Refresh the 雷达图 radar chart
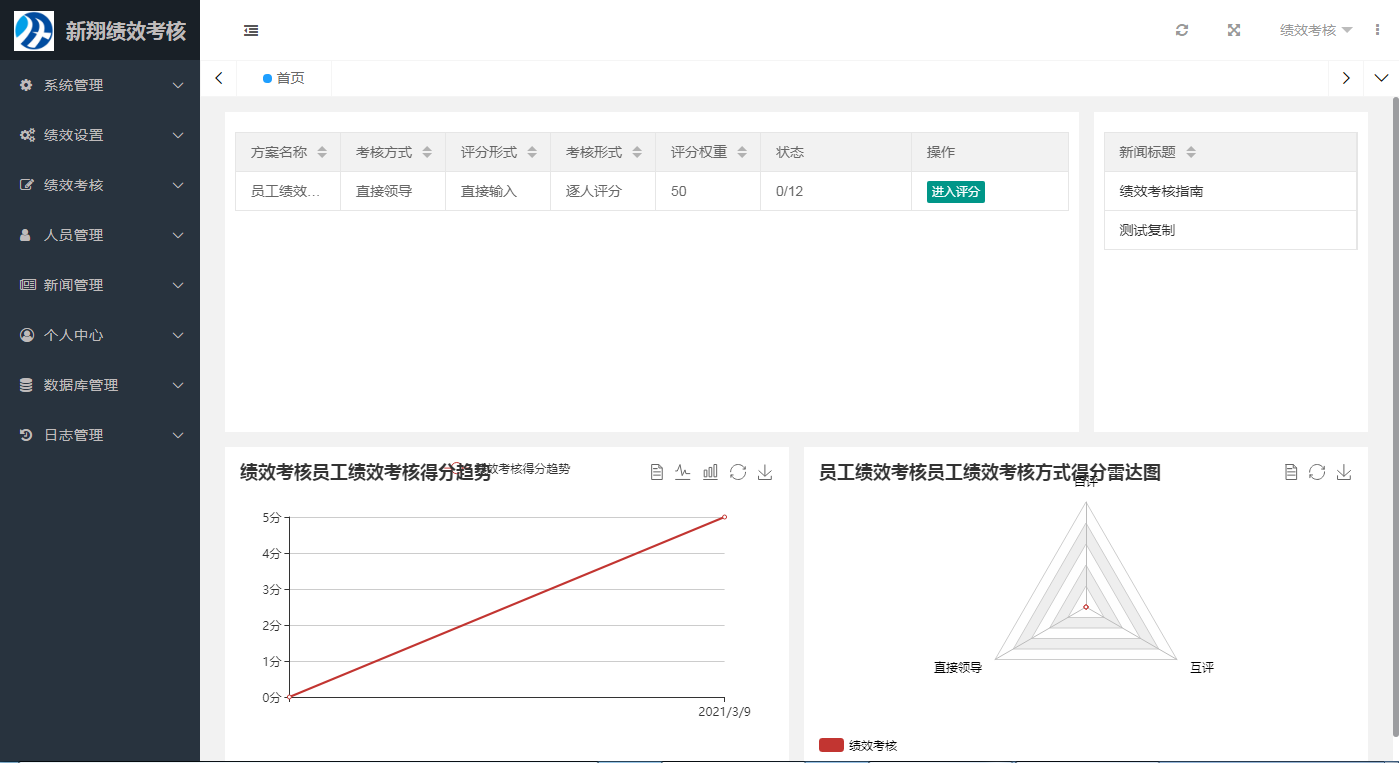This screenshot has height=763, width=1399. (x=1316, y=472)
